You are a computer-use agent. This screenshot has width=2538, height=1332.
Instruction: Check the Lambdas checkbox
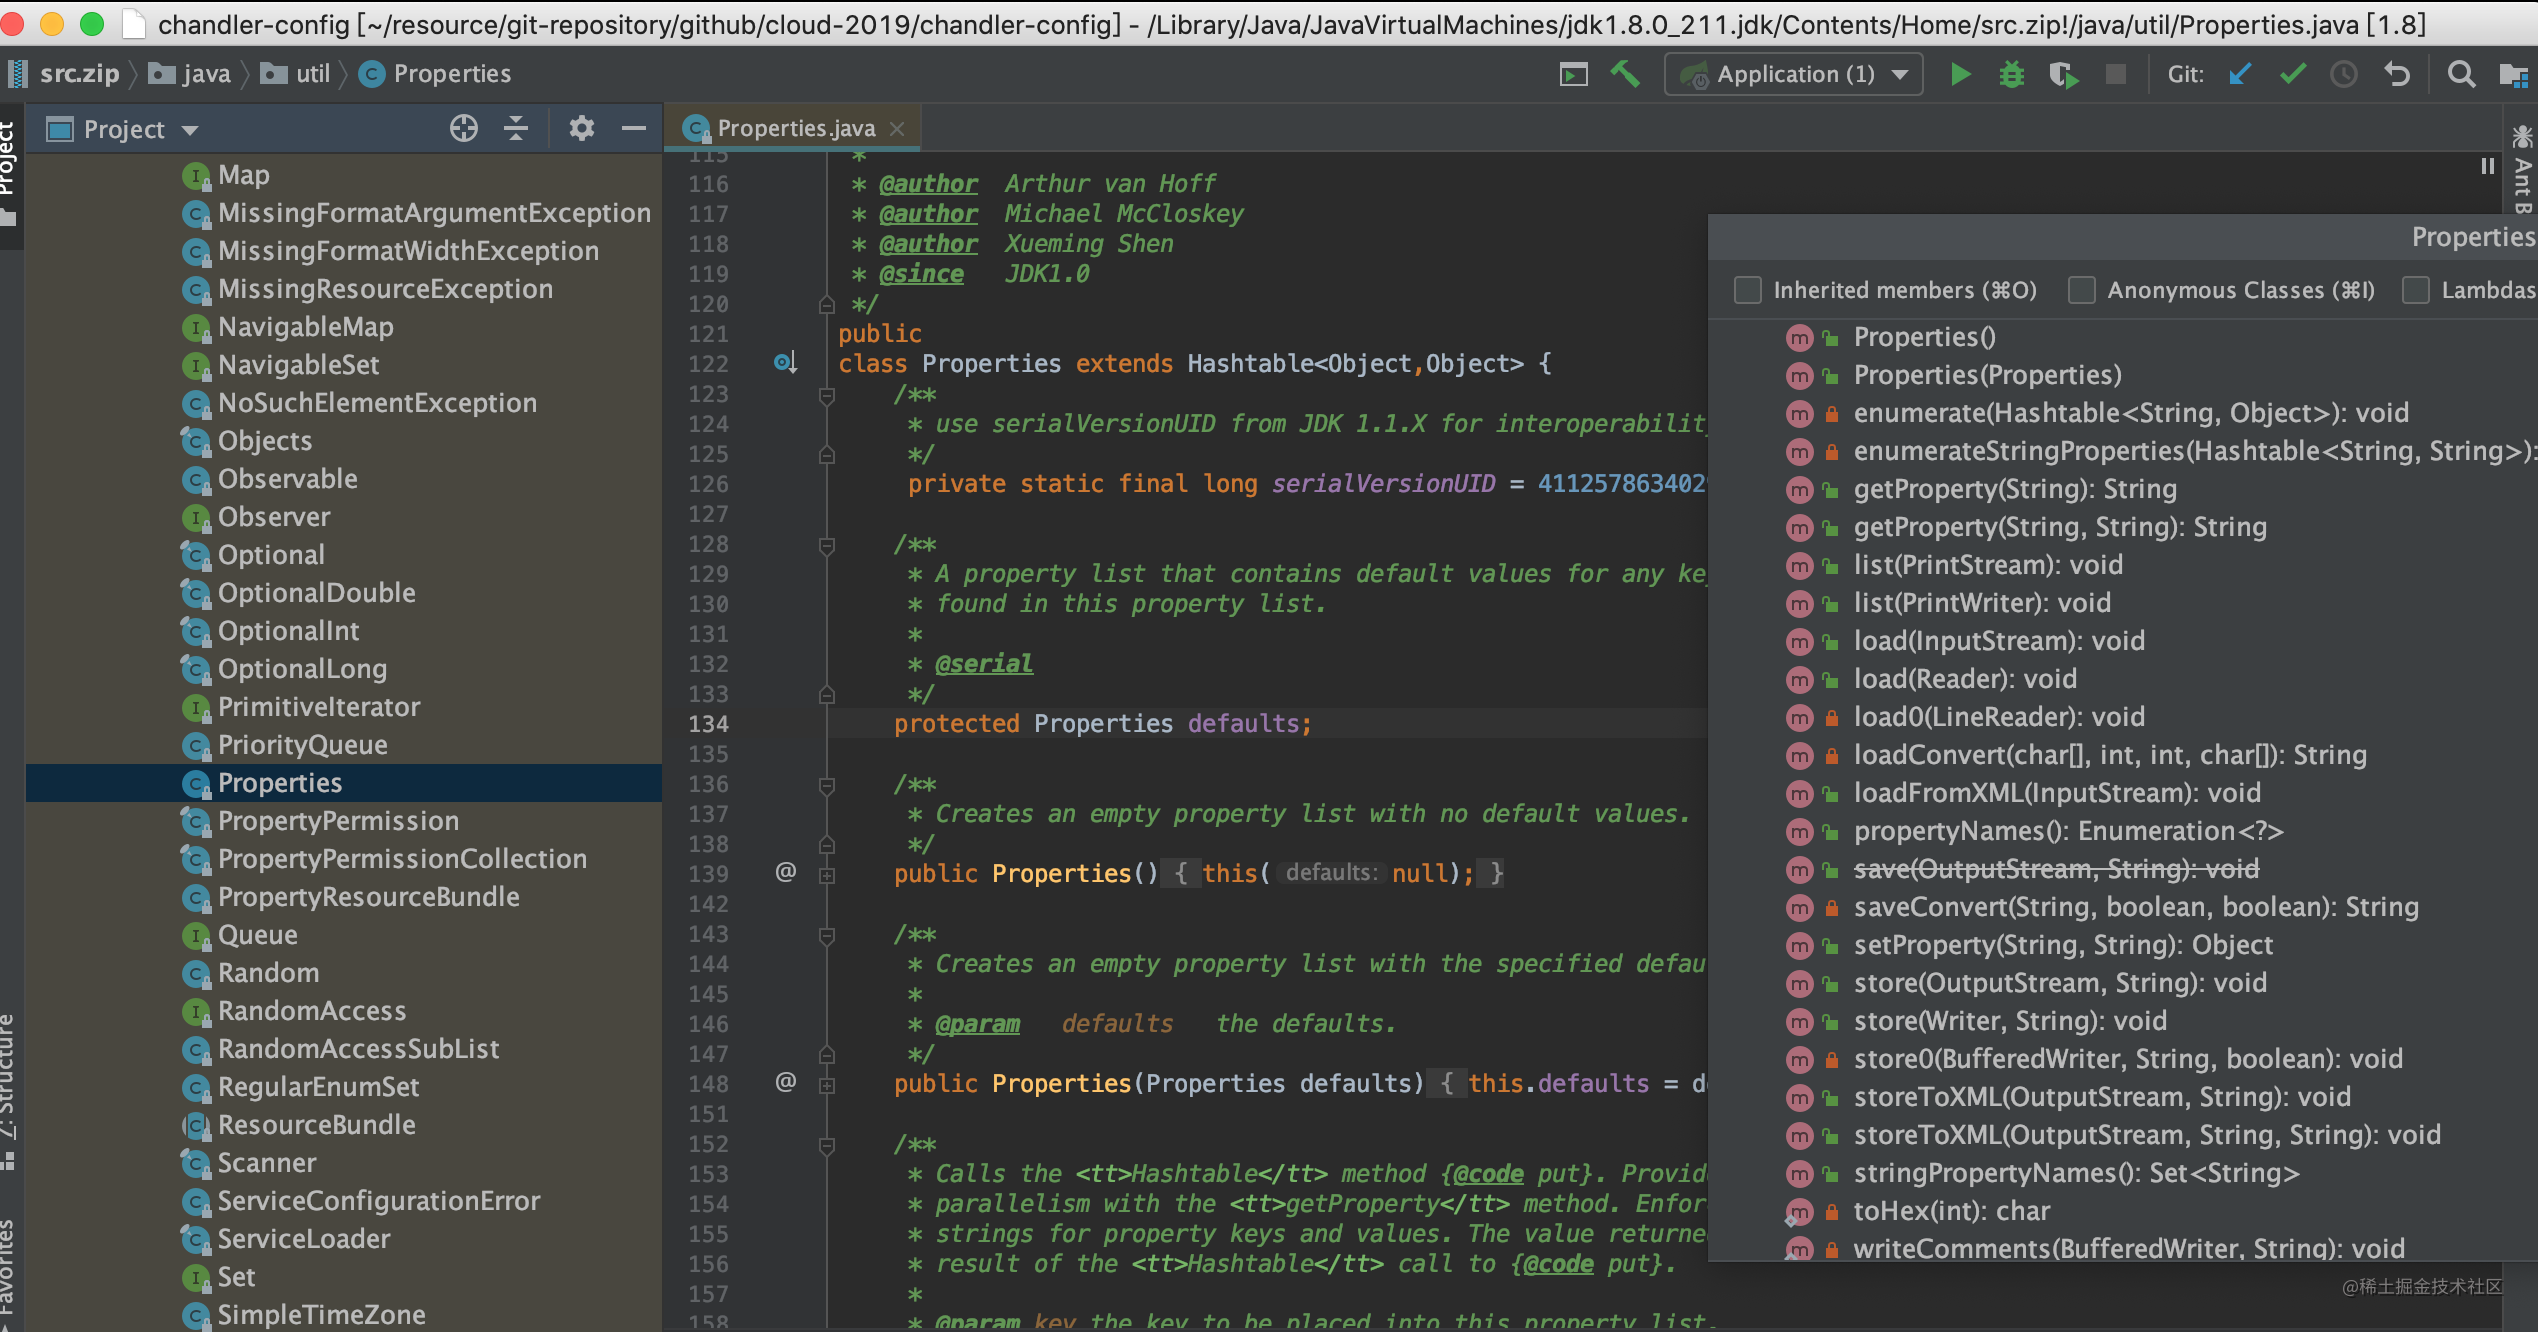click(2416, 290)
